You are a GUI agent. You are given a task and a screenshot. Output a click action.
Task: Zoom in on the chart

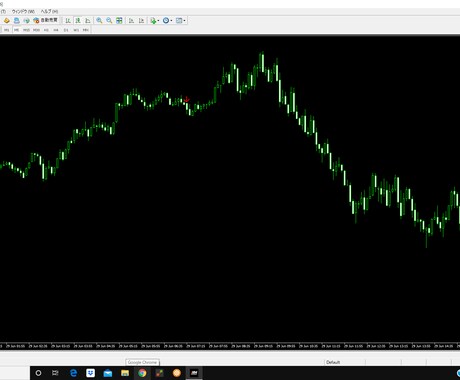(99, 21)
